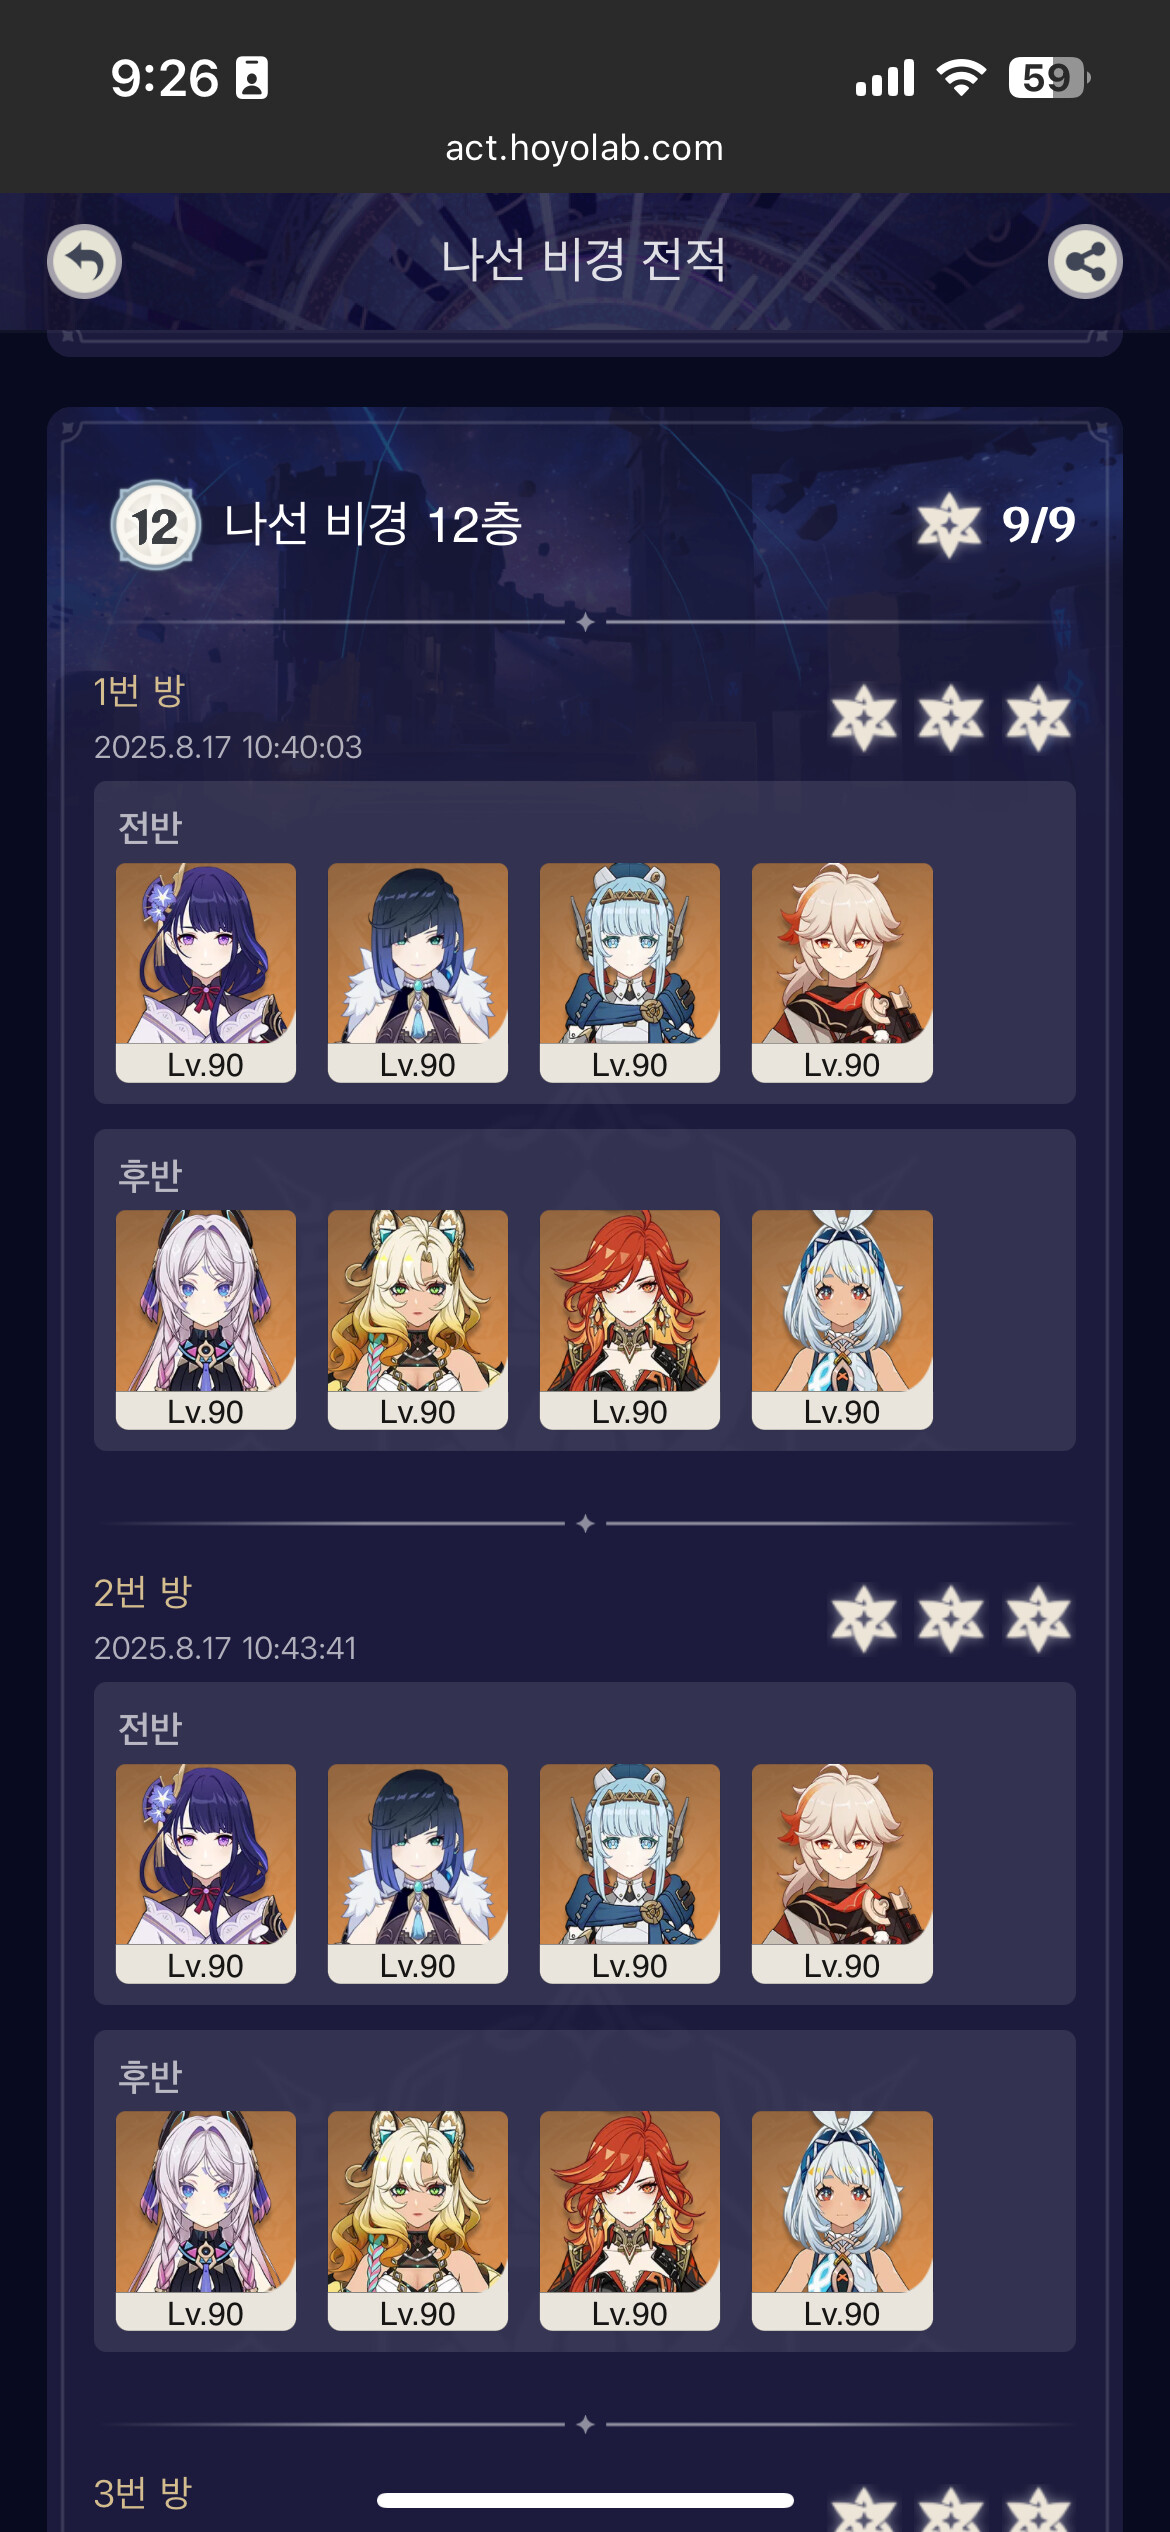Screen dimensions: 1170x2532
Task: Select white-haired red-streak character in room 1 first half
Action: [x=842, y=972]
